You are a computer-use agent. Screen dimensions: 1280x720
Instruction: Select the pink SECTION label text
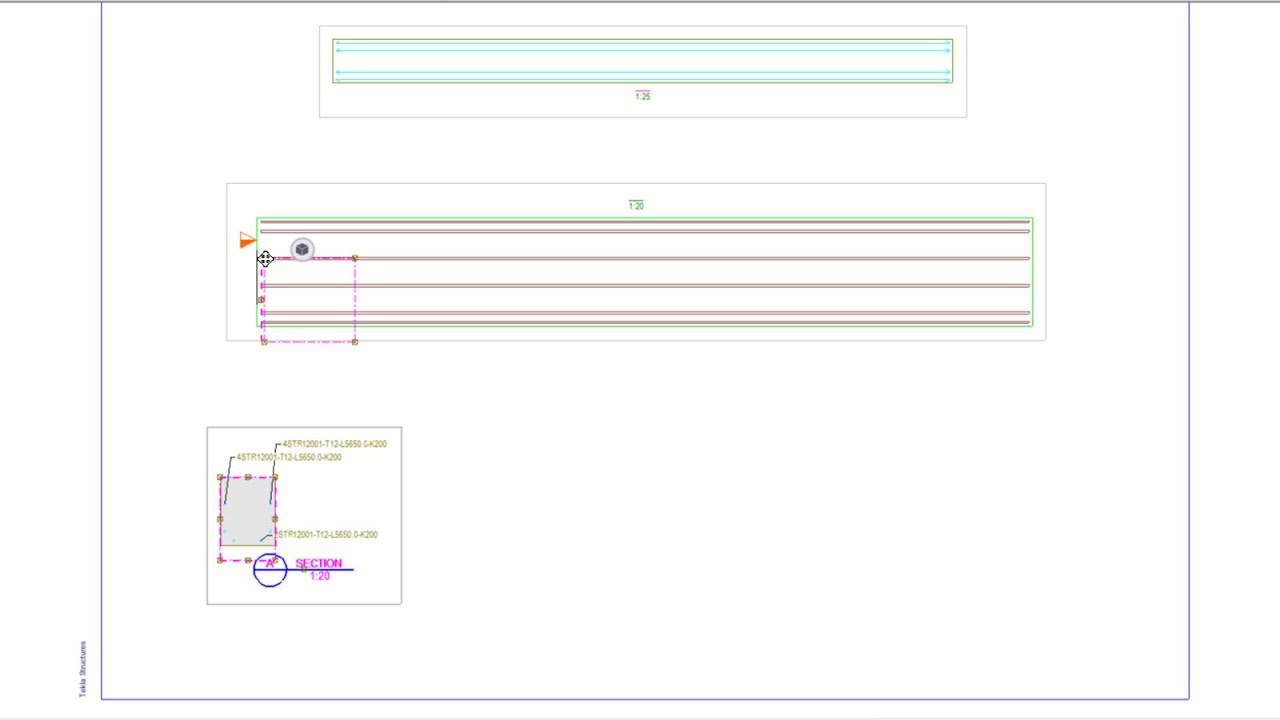pos(318,563)
